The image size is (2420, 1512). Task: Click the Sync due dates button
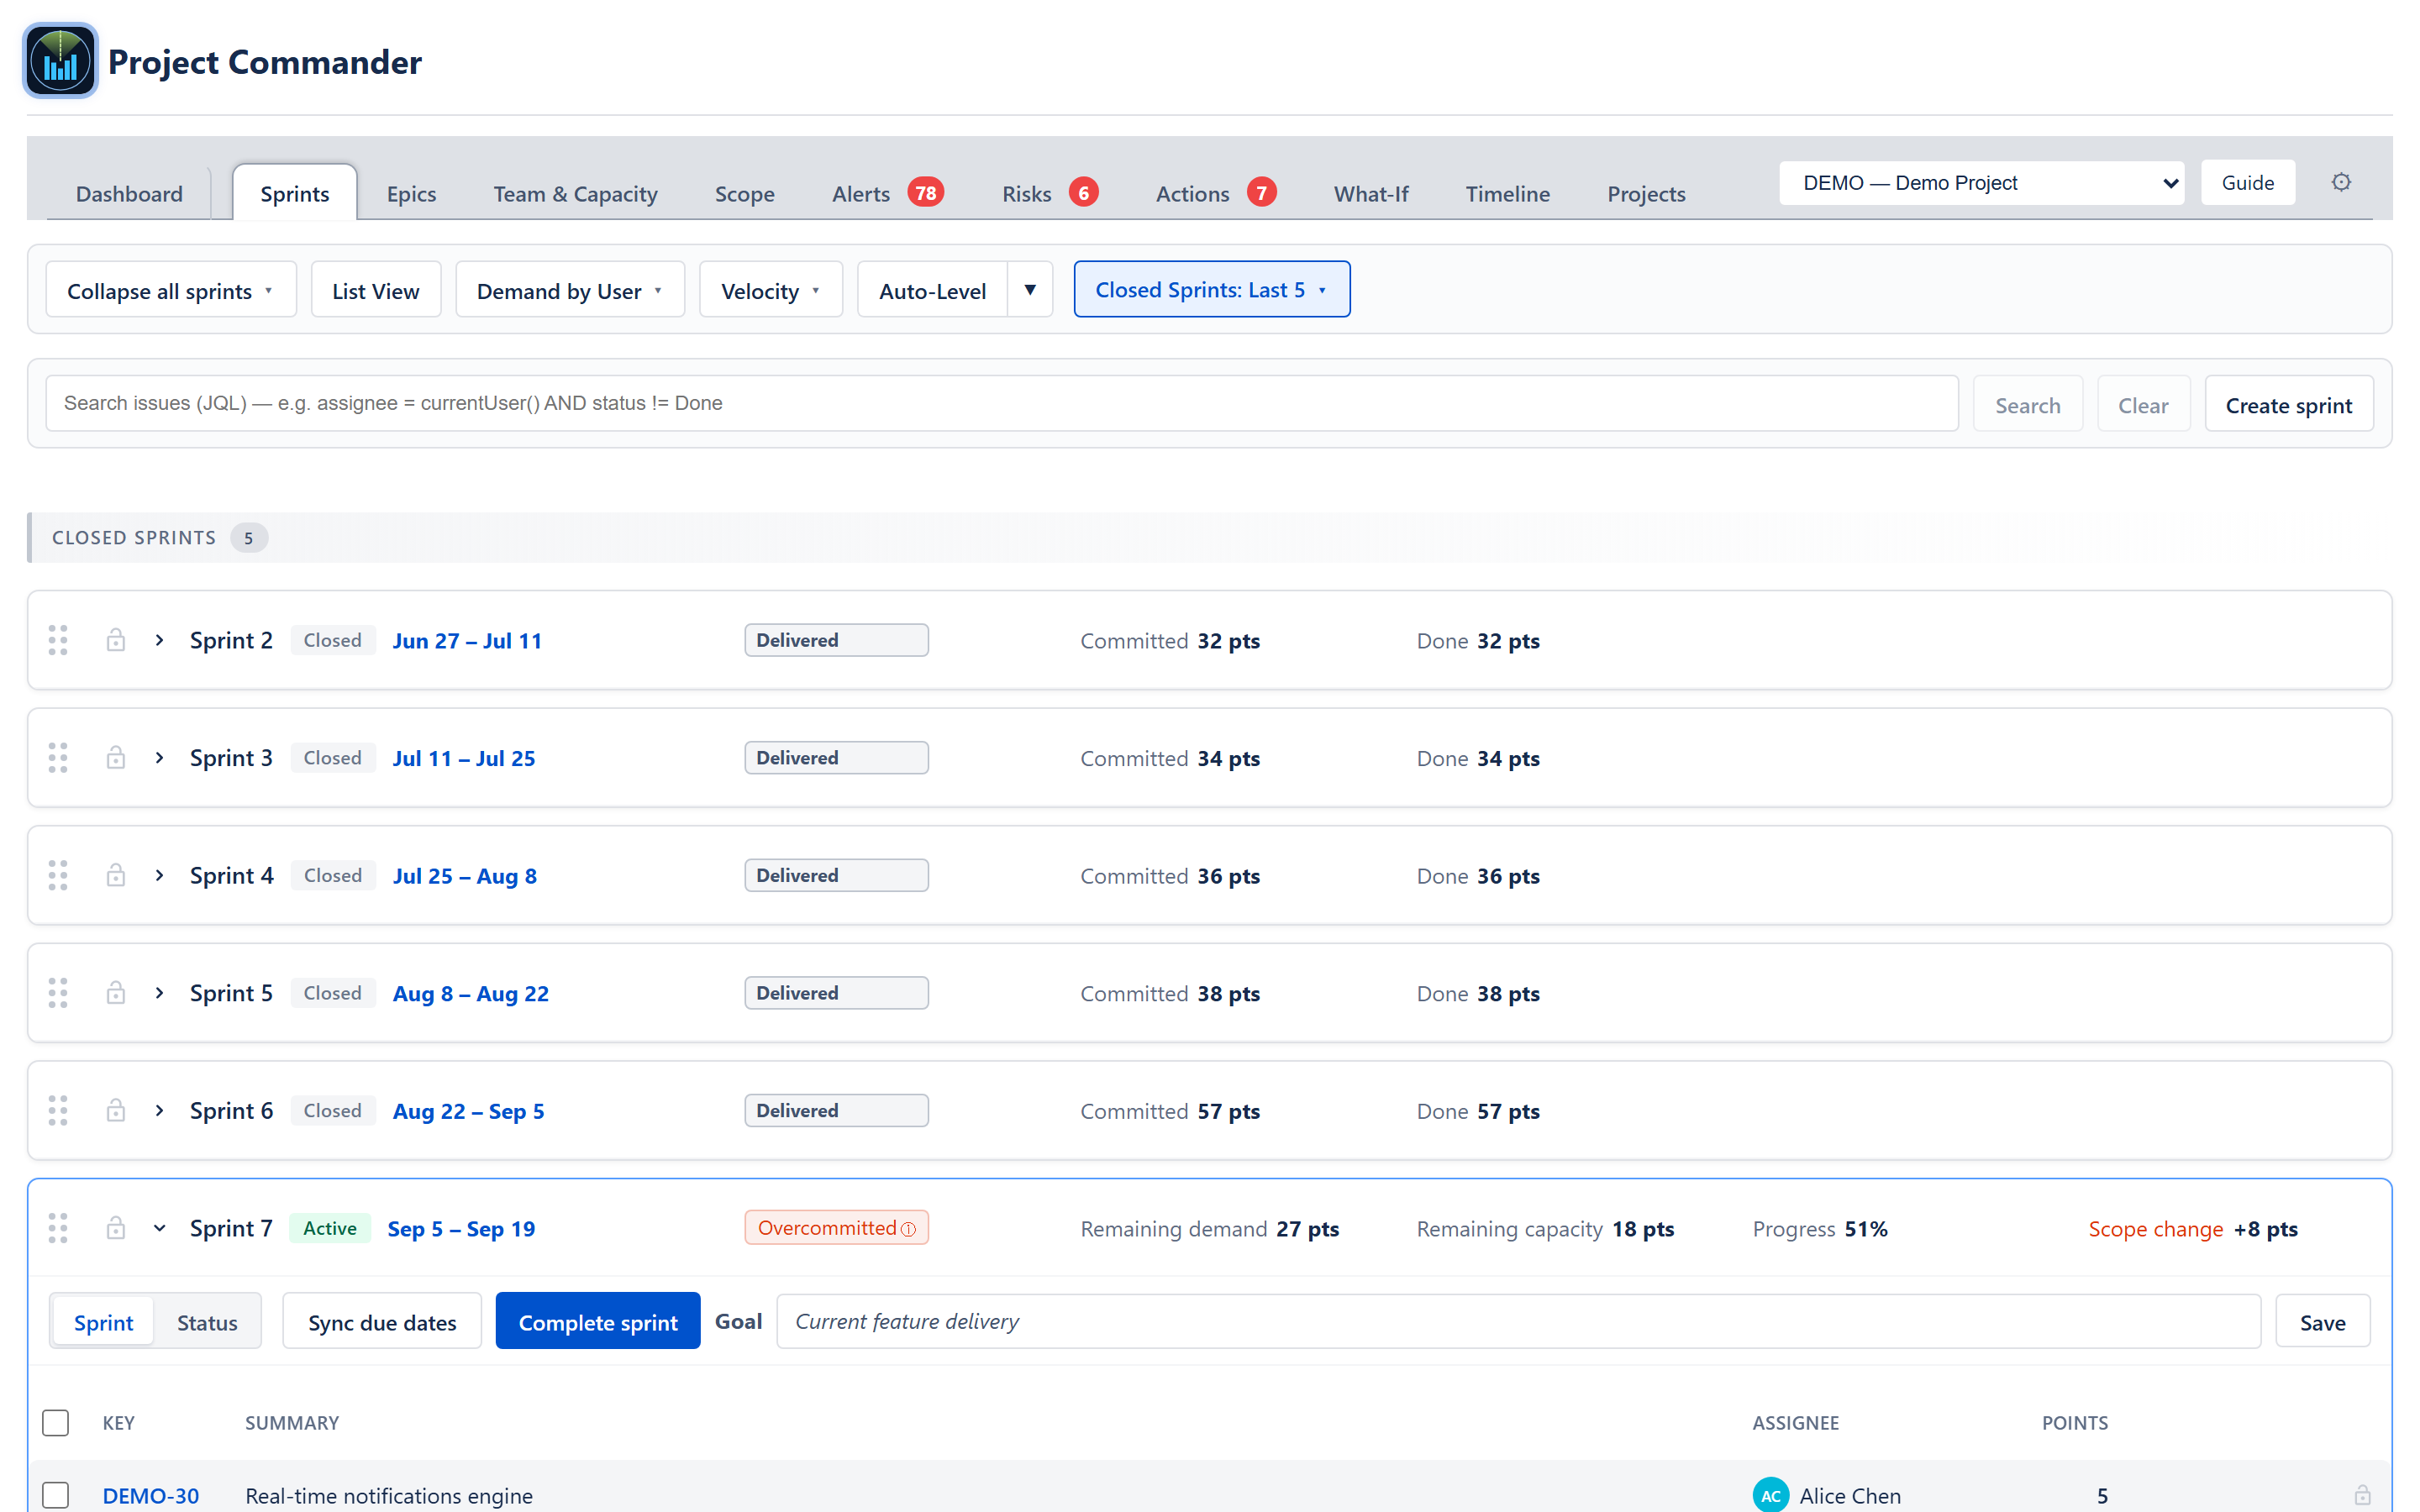[382, 1321]
